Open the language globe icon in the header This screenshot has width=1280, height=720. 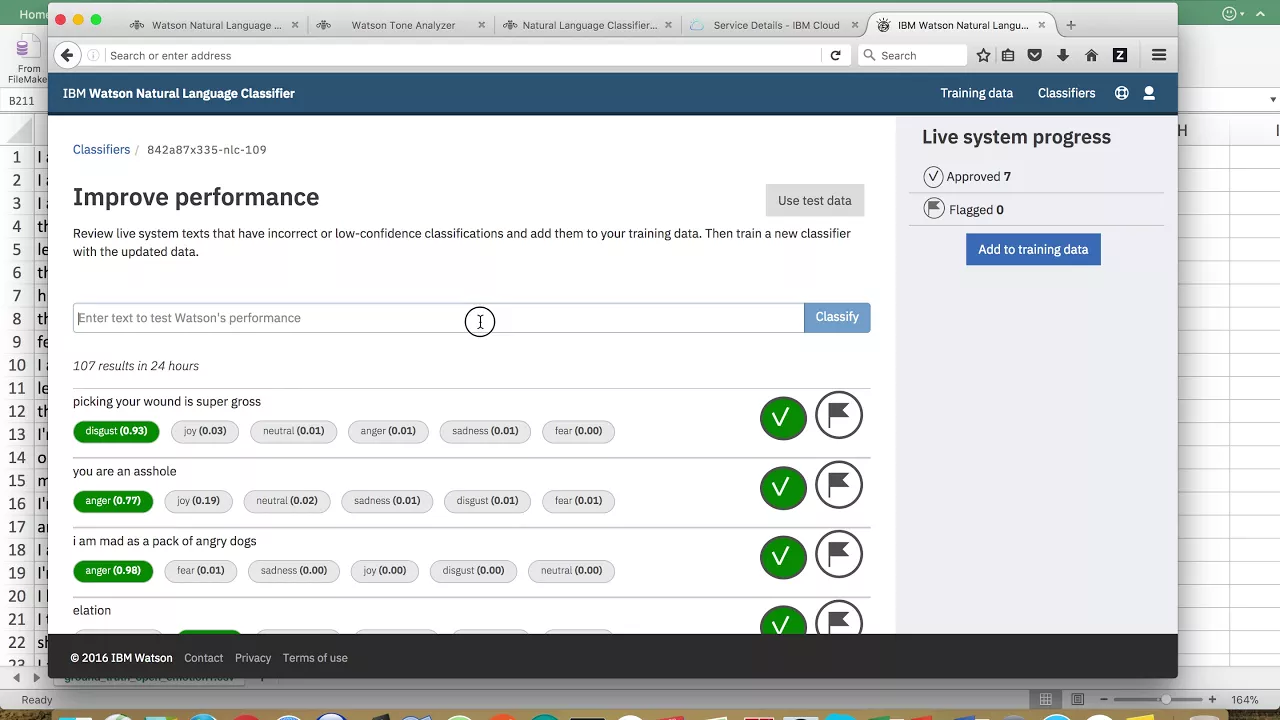pos(1122,93)
